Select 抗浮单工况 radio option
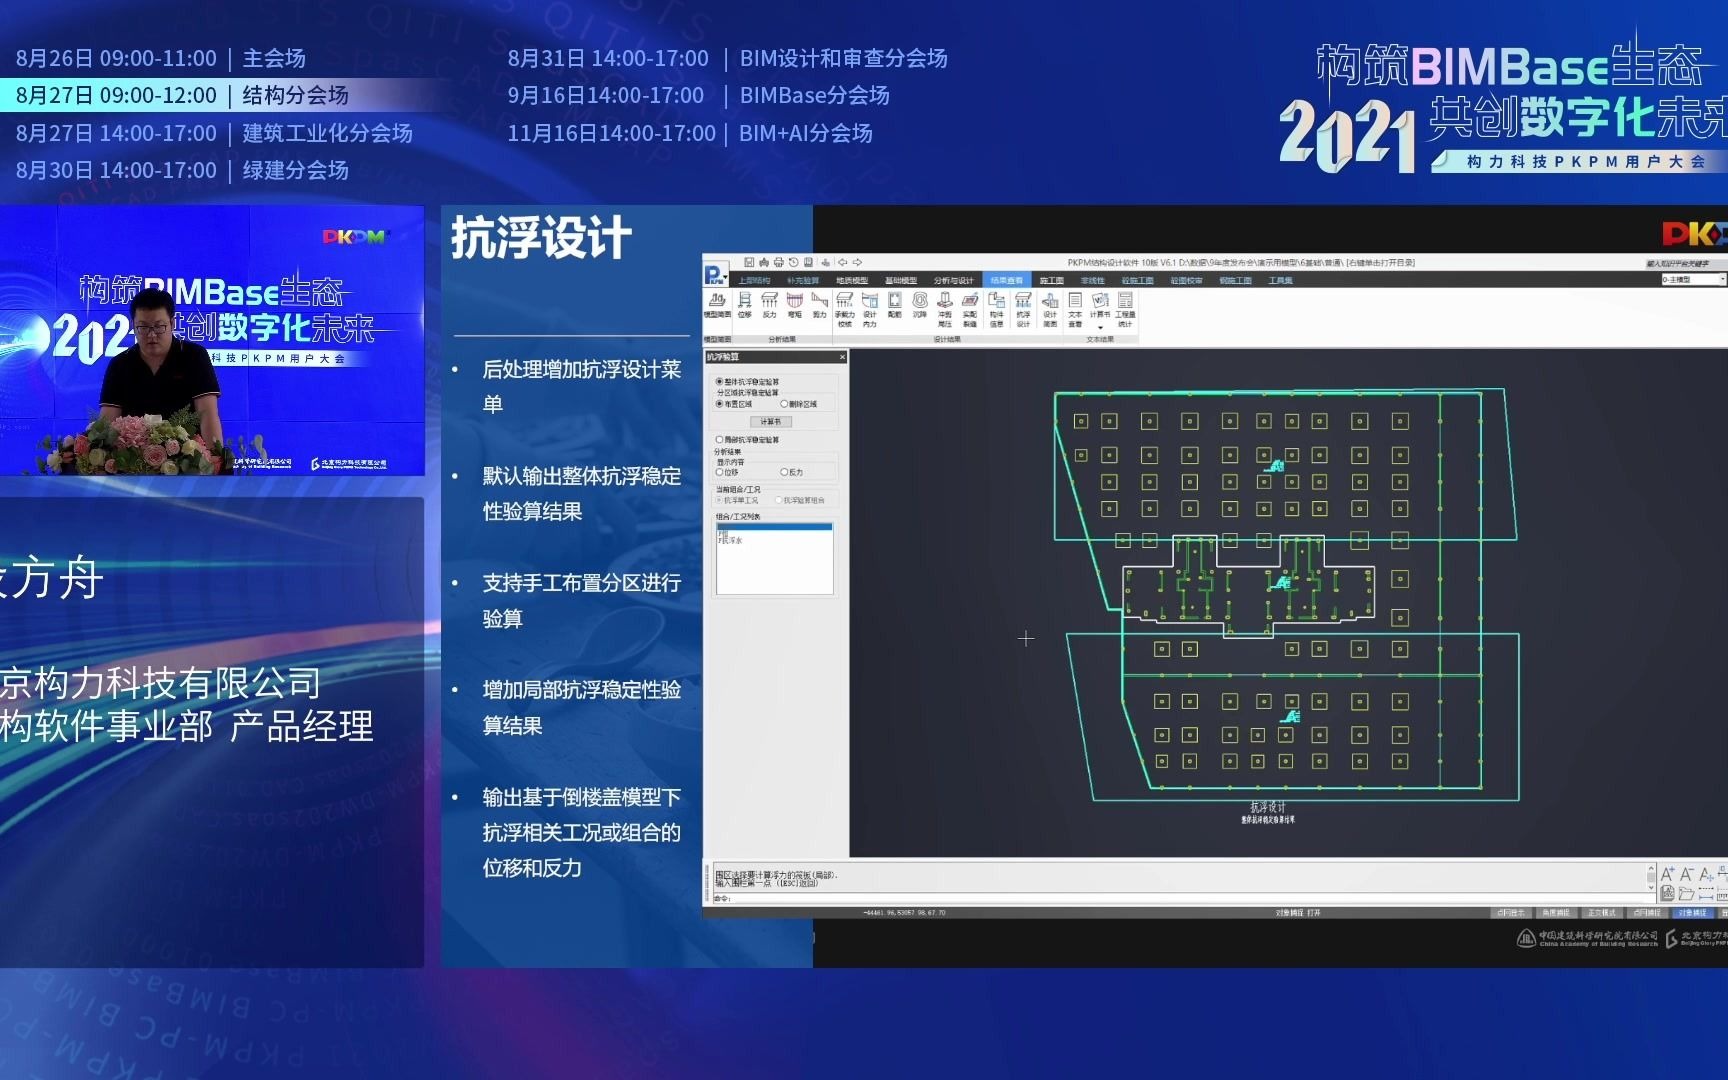The image size is (1728, 1080). coord(737,500)
